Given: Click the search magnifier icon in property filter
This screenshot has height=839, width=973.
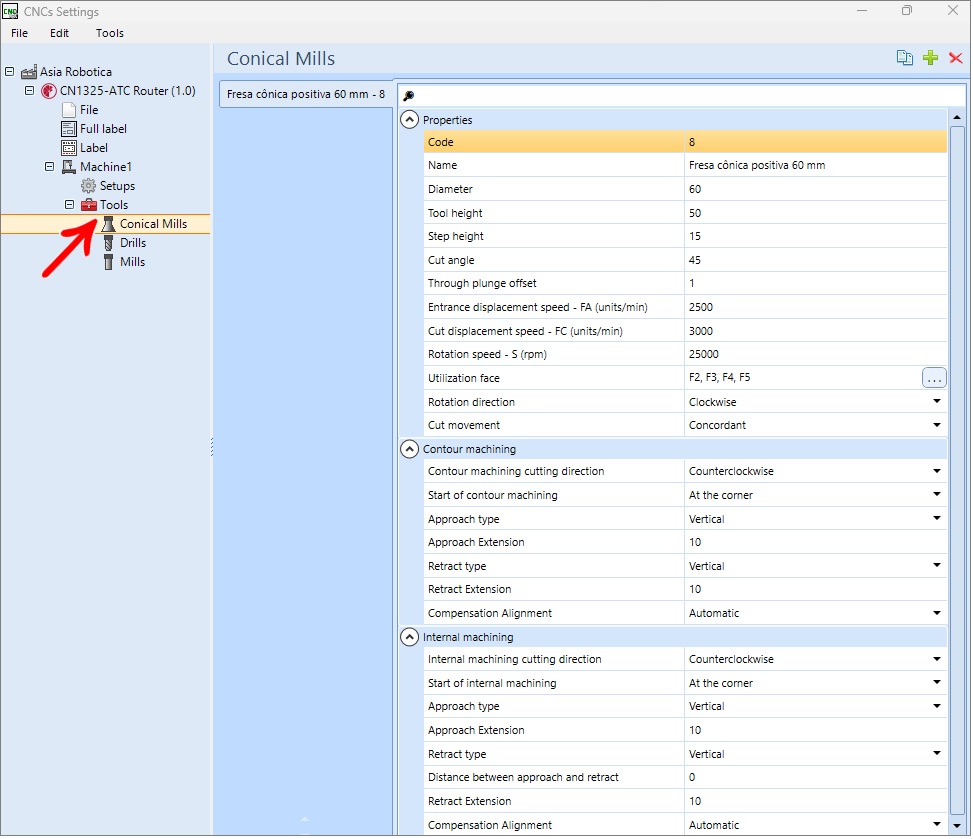Looking at the screenshot, I should point(408,96).
